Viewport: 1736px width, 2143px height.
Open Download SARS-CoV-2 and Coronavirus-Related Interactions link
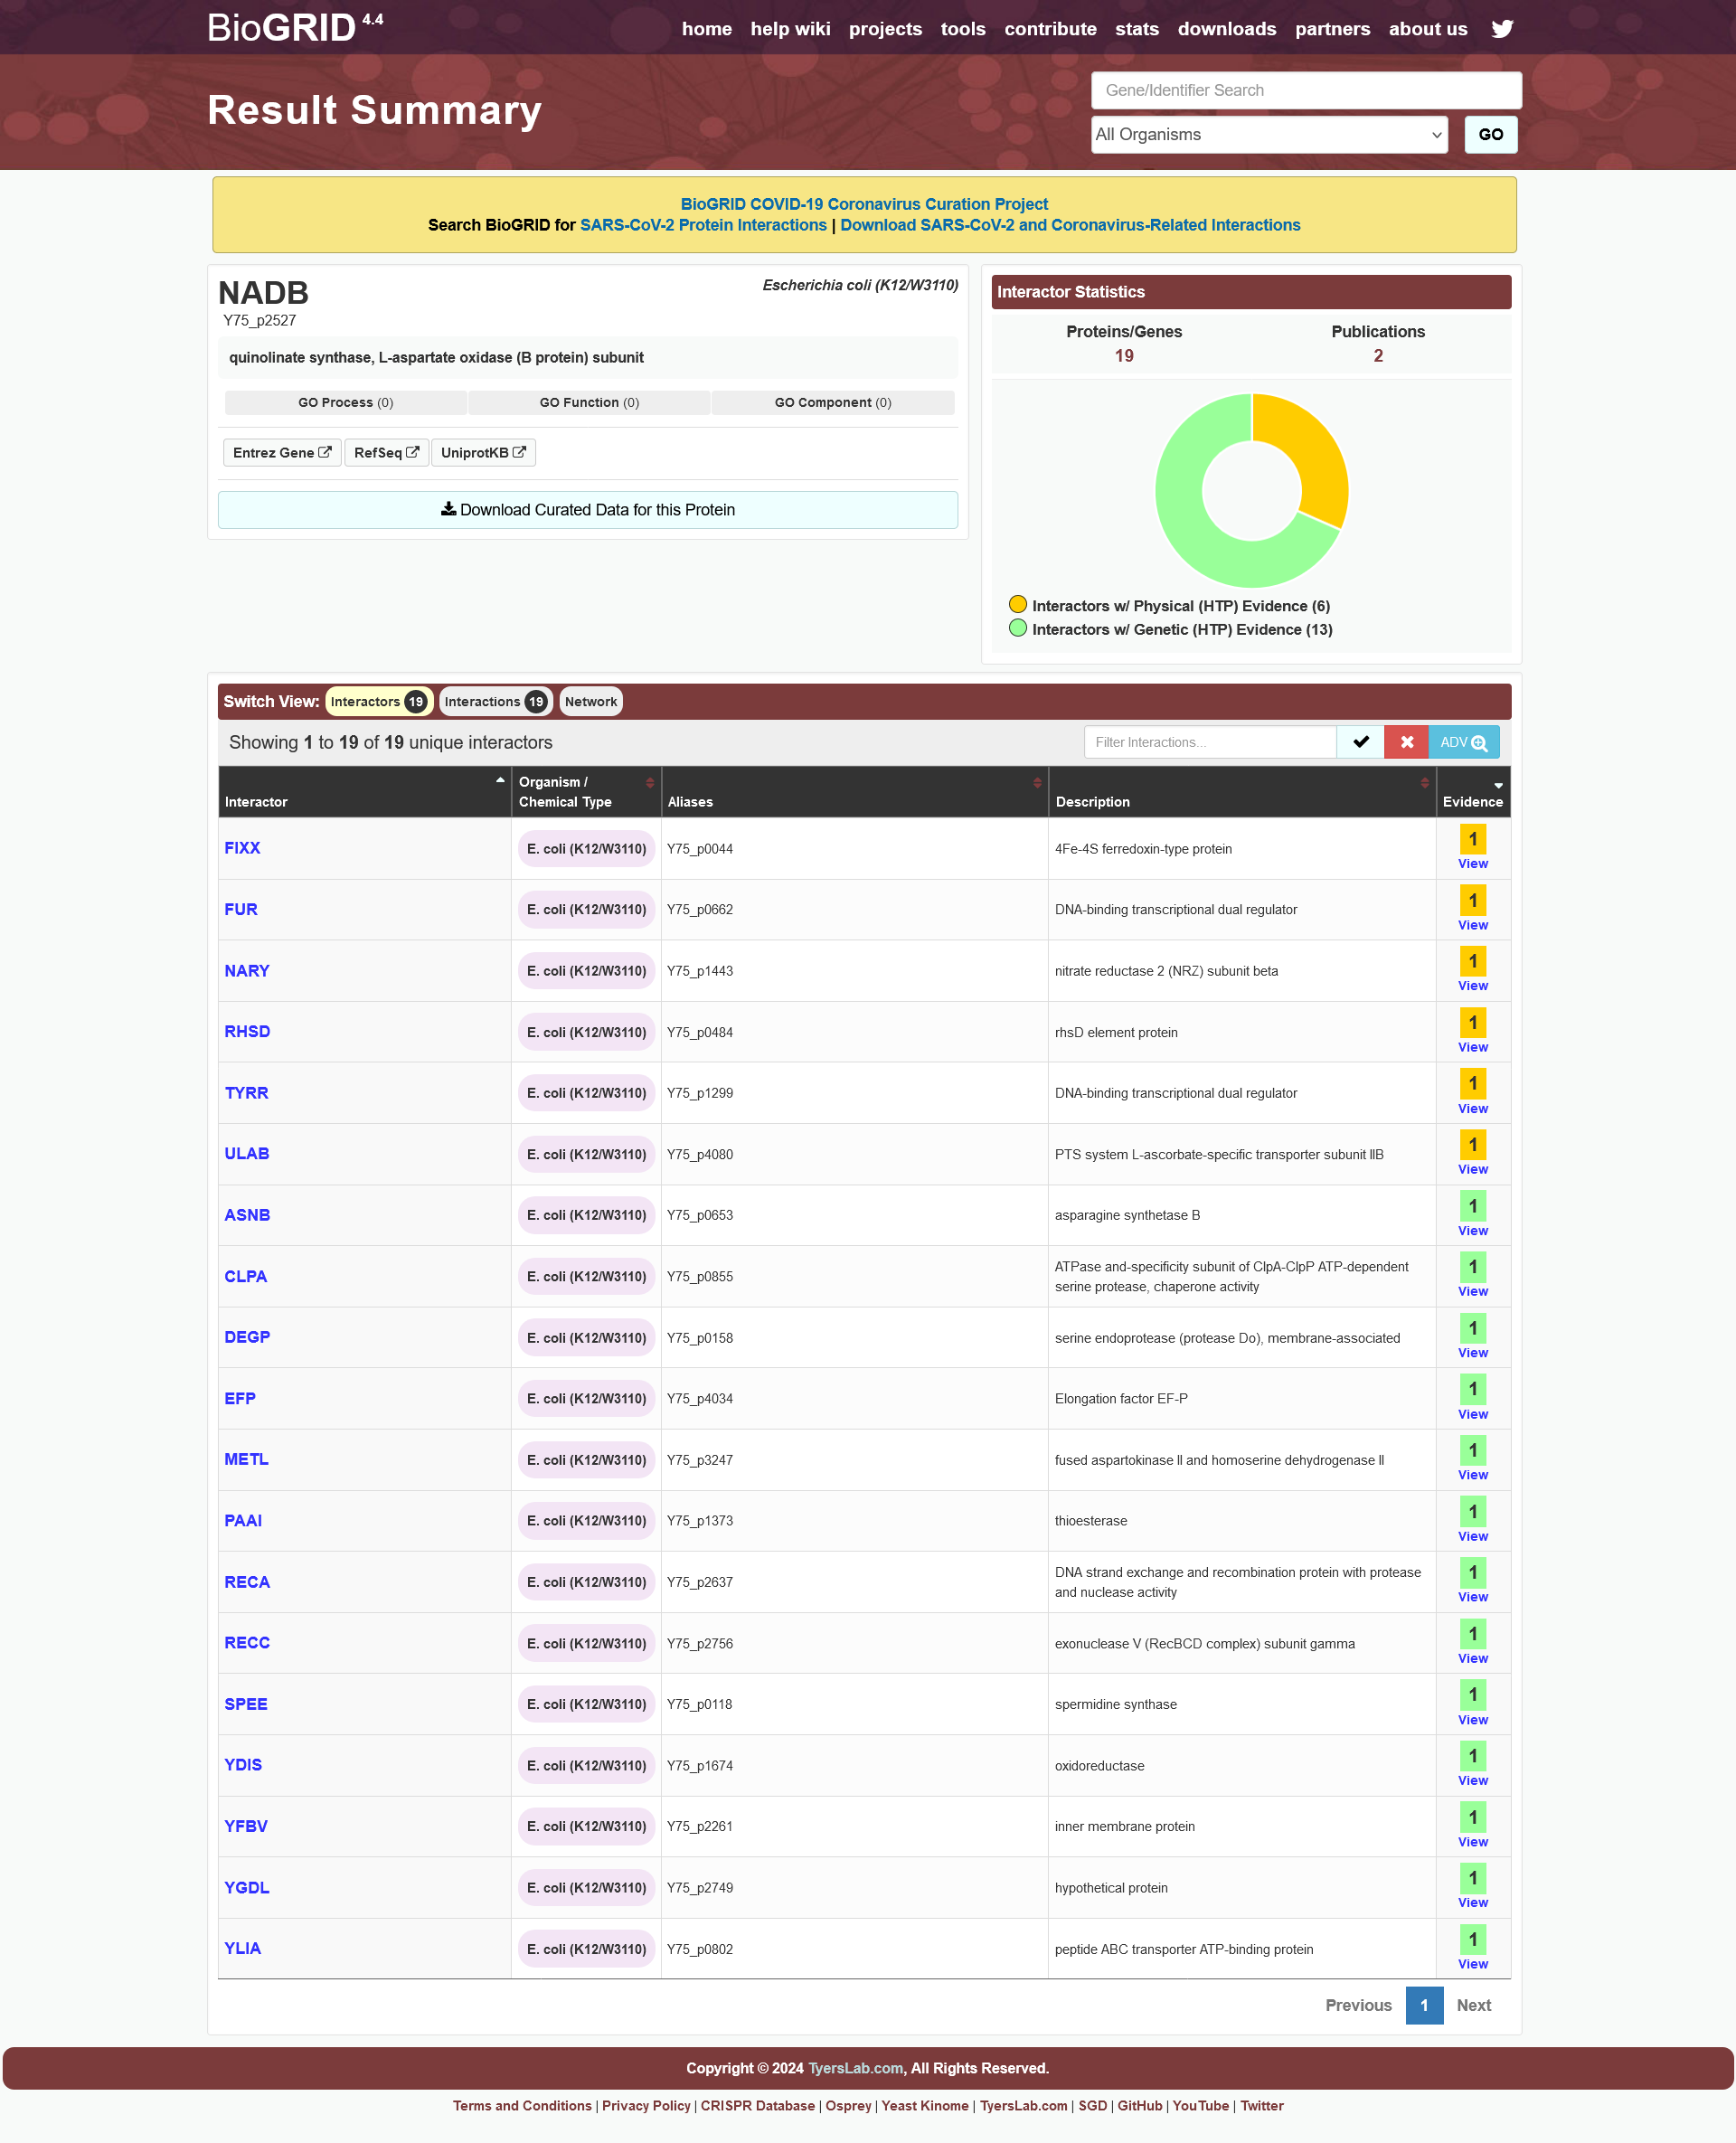click(x=1070, y=225)
